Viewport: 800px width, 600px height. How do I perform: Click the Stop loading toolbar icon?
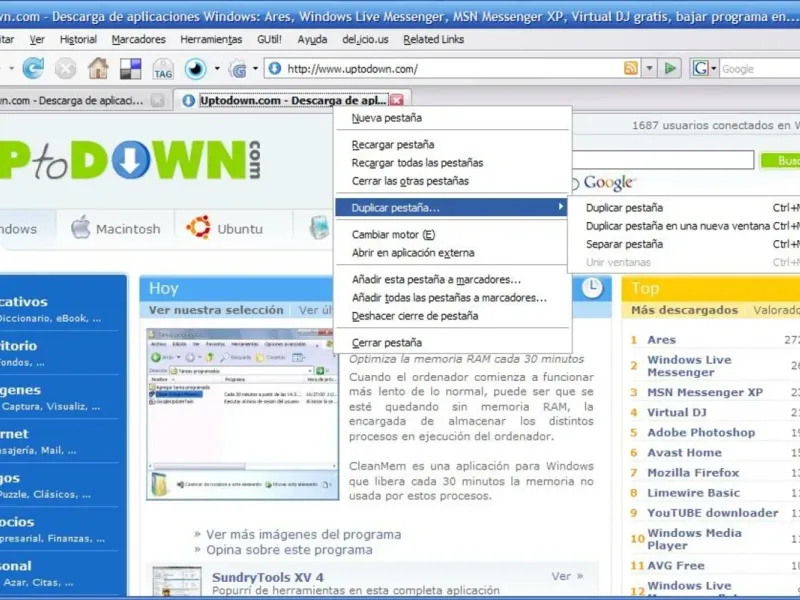point(65,68)
